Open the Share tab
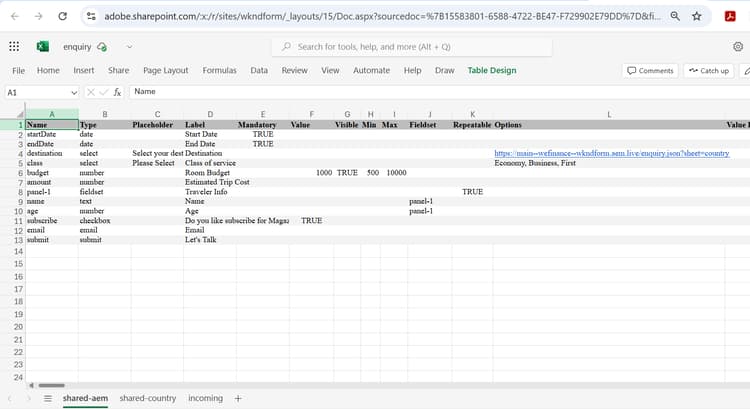 (119, 70)
